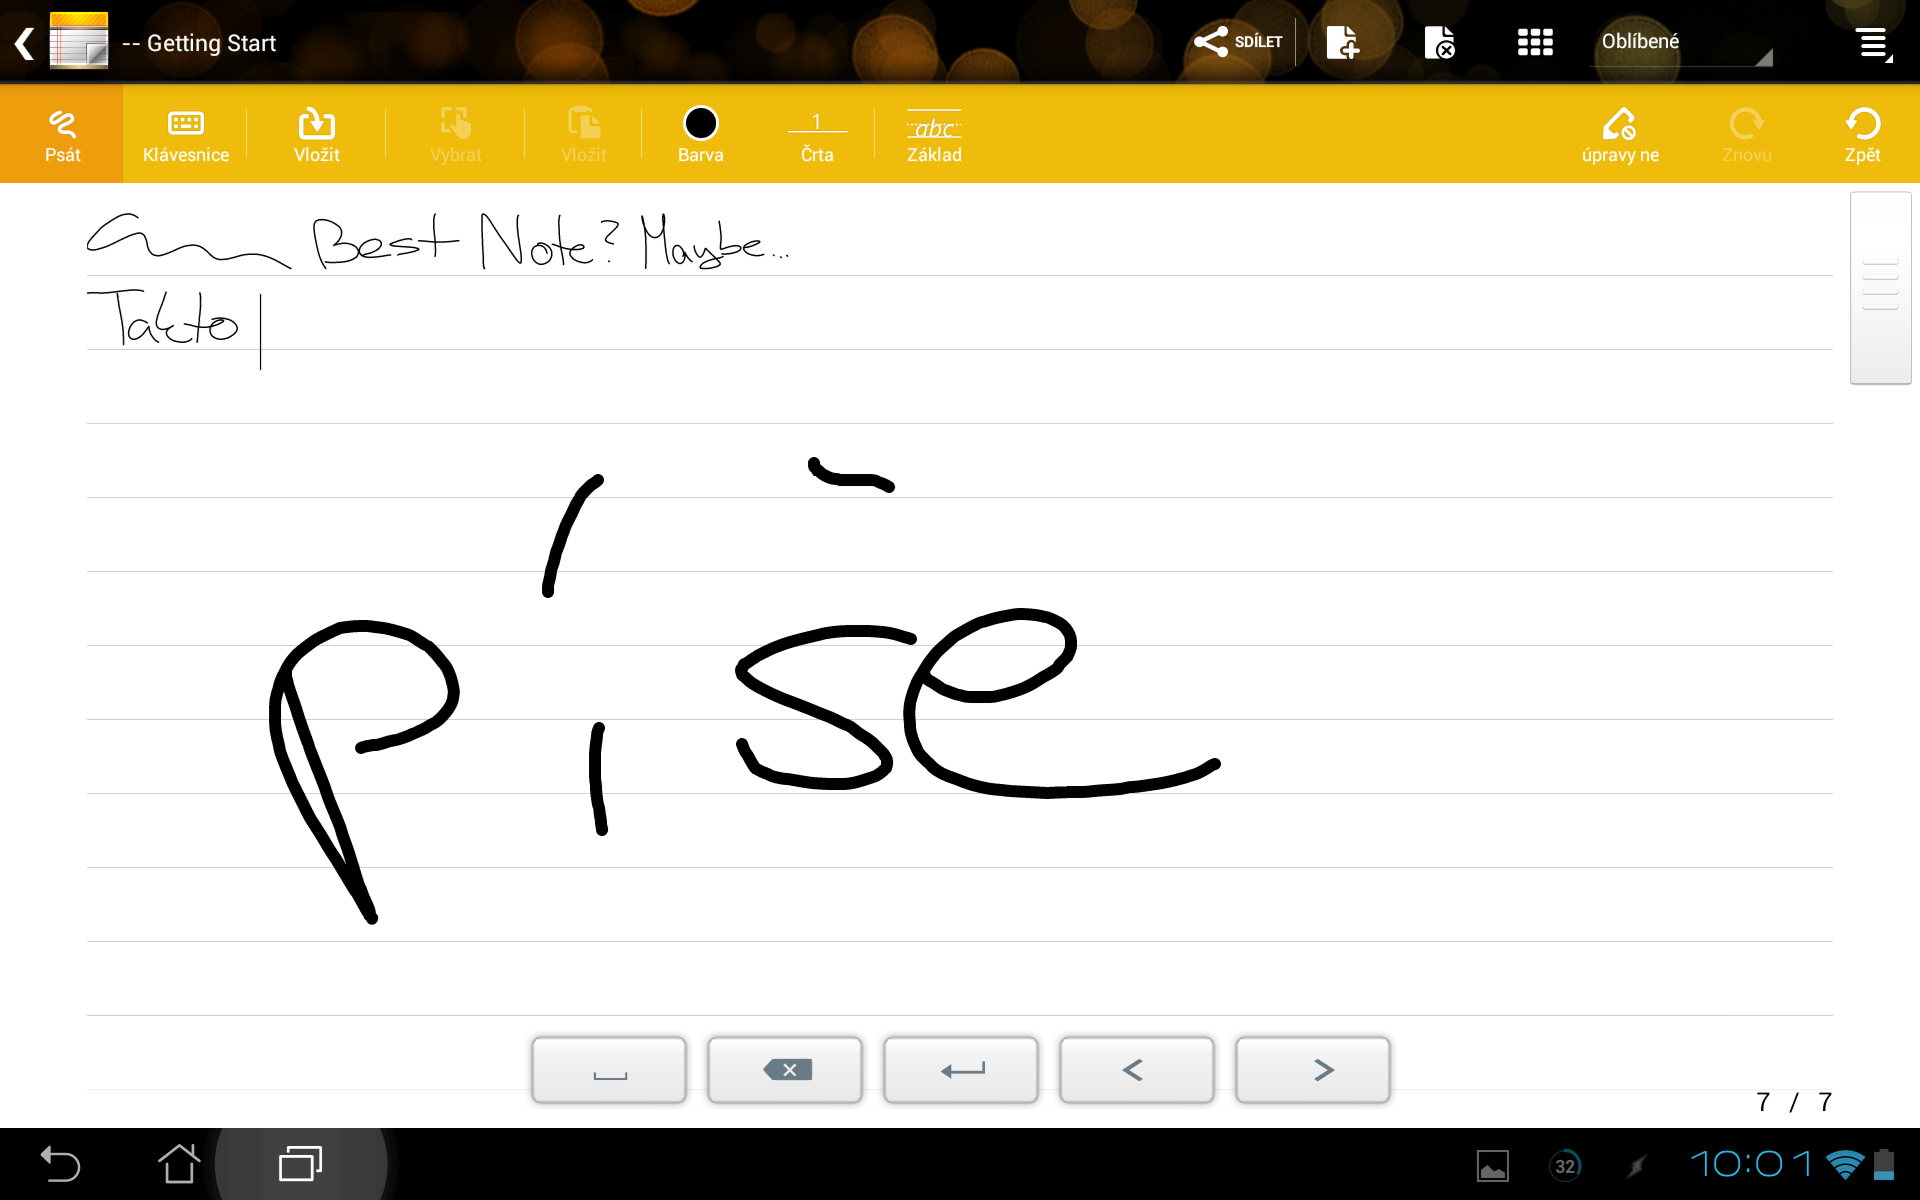1920x1200 pixels.
Task: Insert a space with the space key
Action: 609,1070
